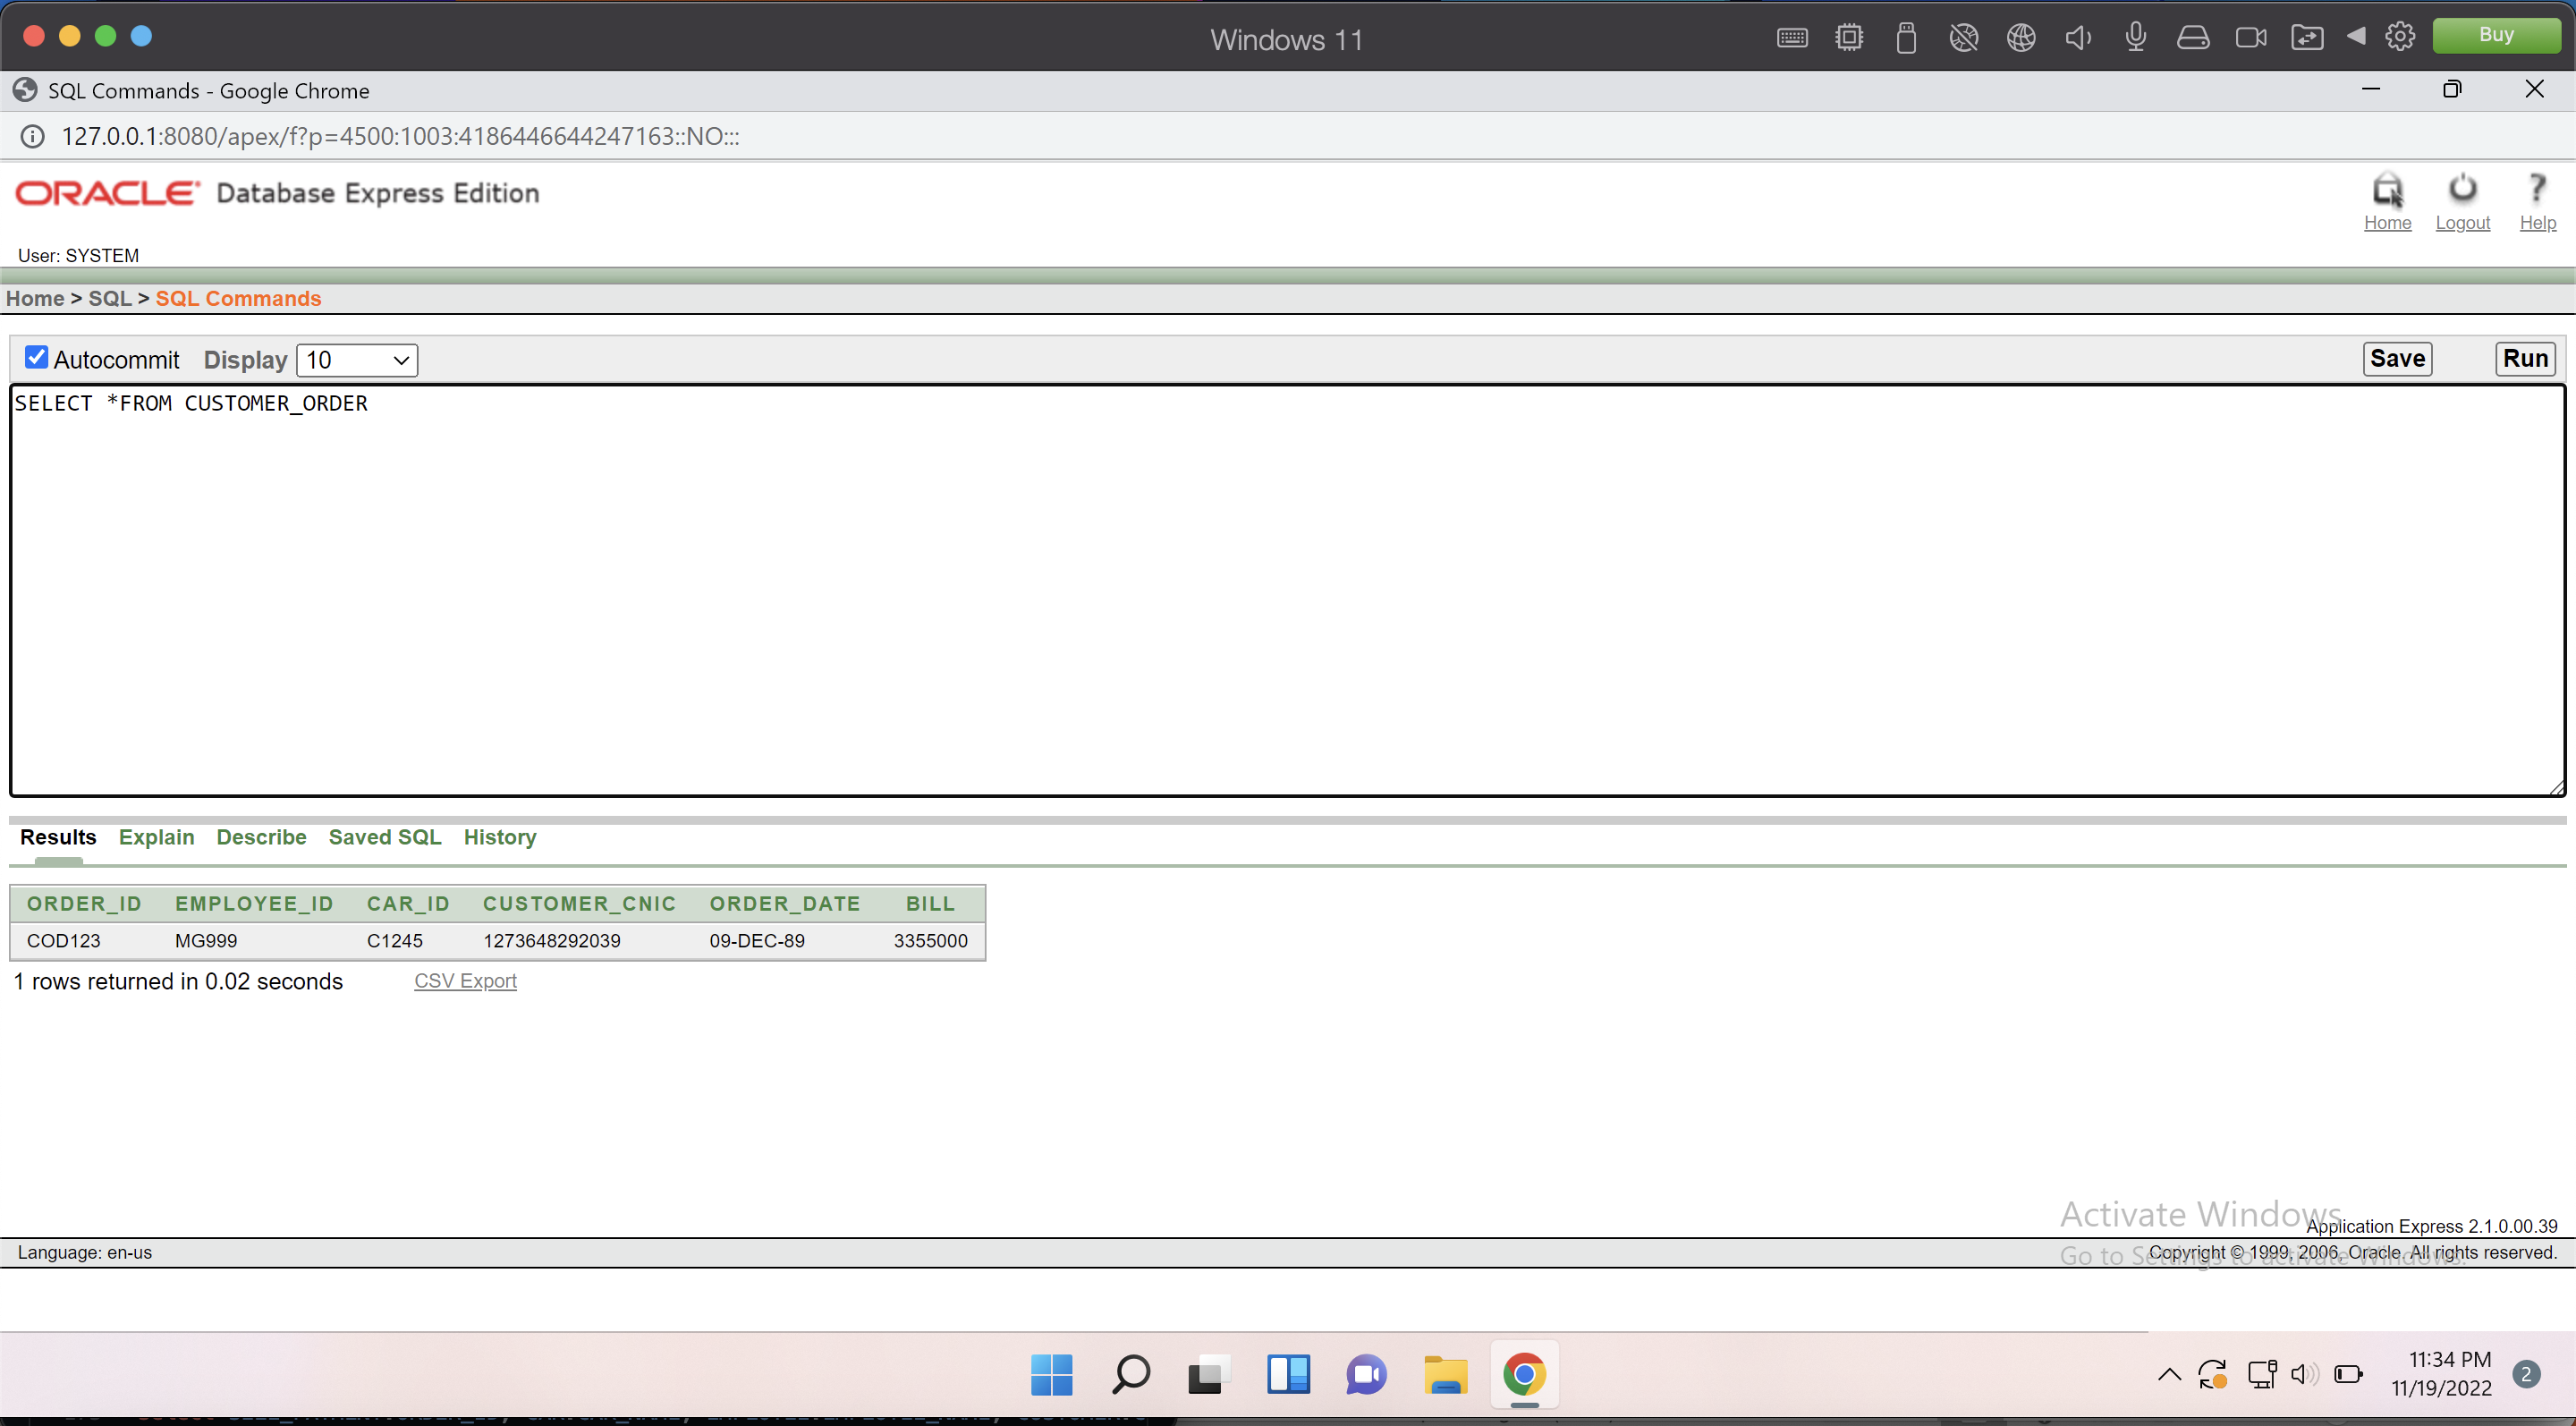Open Chat from the Windows taskbar
2576x1426 pixels.
1366,1375
